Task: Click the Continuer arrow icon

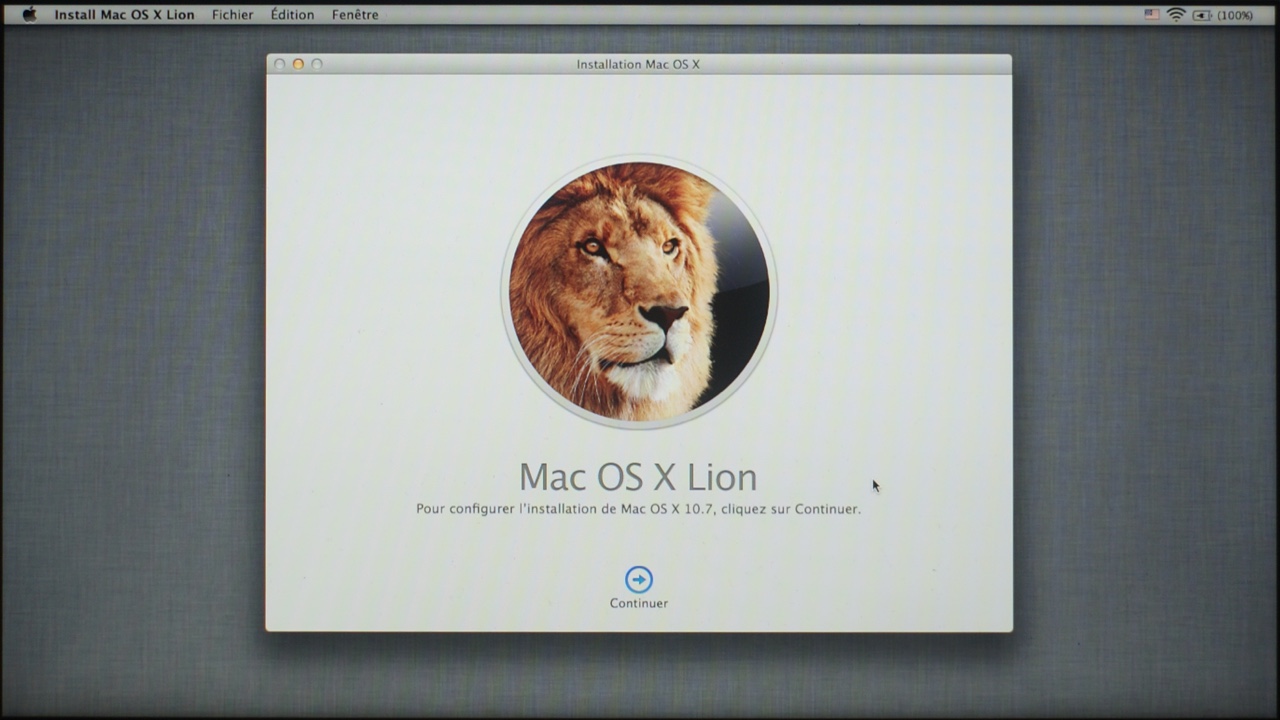Action: [639, 580]
